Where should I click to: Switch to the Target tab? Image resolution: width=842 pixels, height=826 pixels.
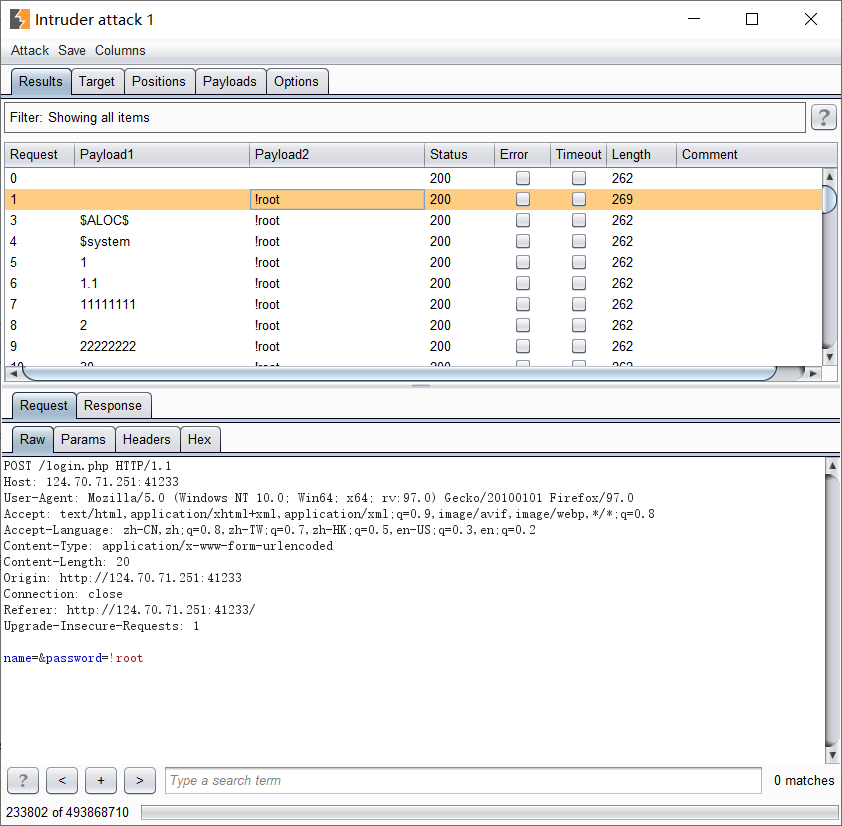(x=97, y=82)
